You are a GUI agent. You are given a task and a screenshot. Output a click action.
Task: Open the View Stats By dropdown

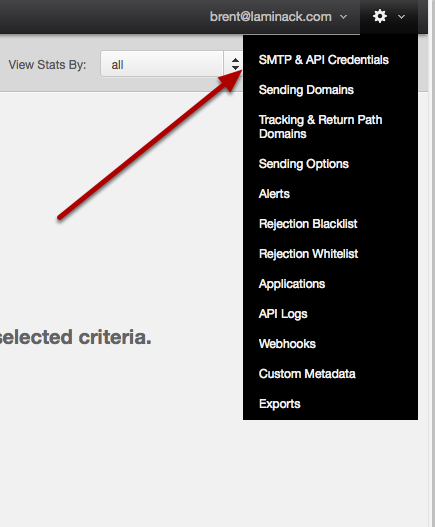click(x=171, y=64)
